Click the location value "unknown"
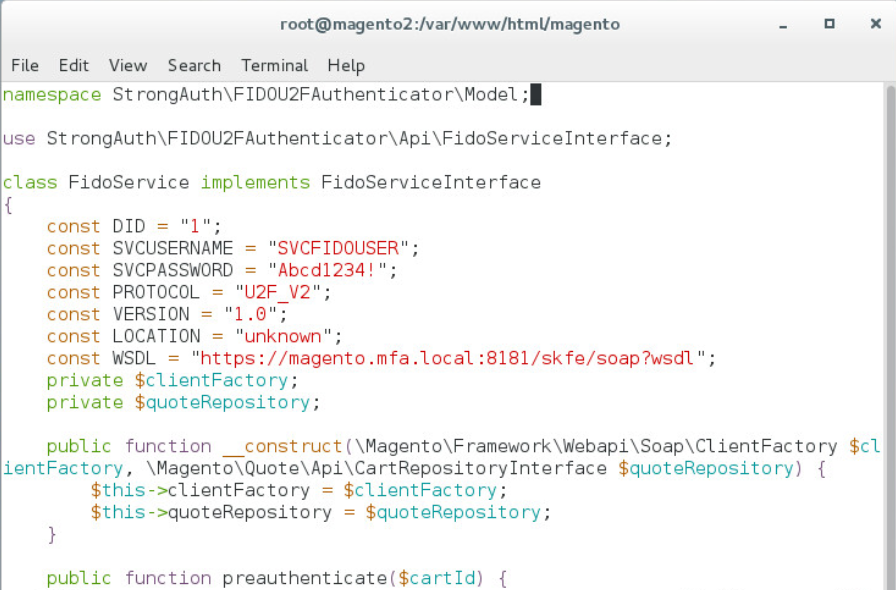The image size is (896, 590). (283, 336)
